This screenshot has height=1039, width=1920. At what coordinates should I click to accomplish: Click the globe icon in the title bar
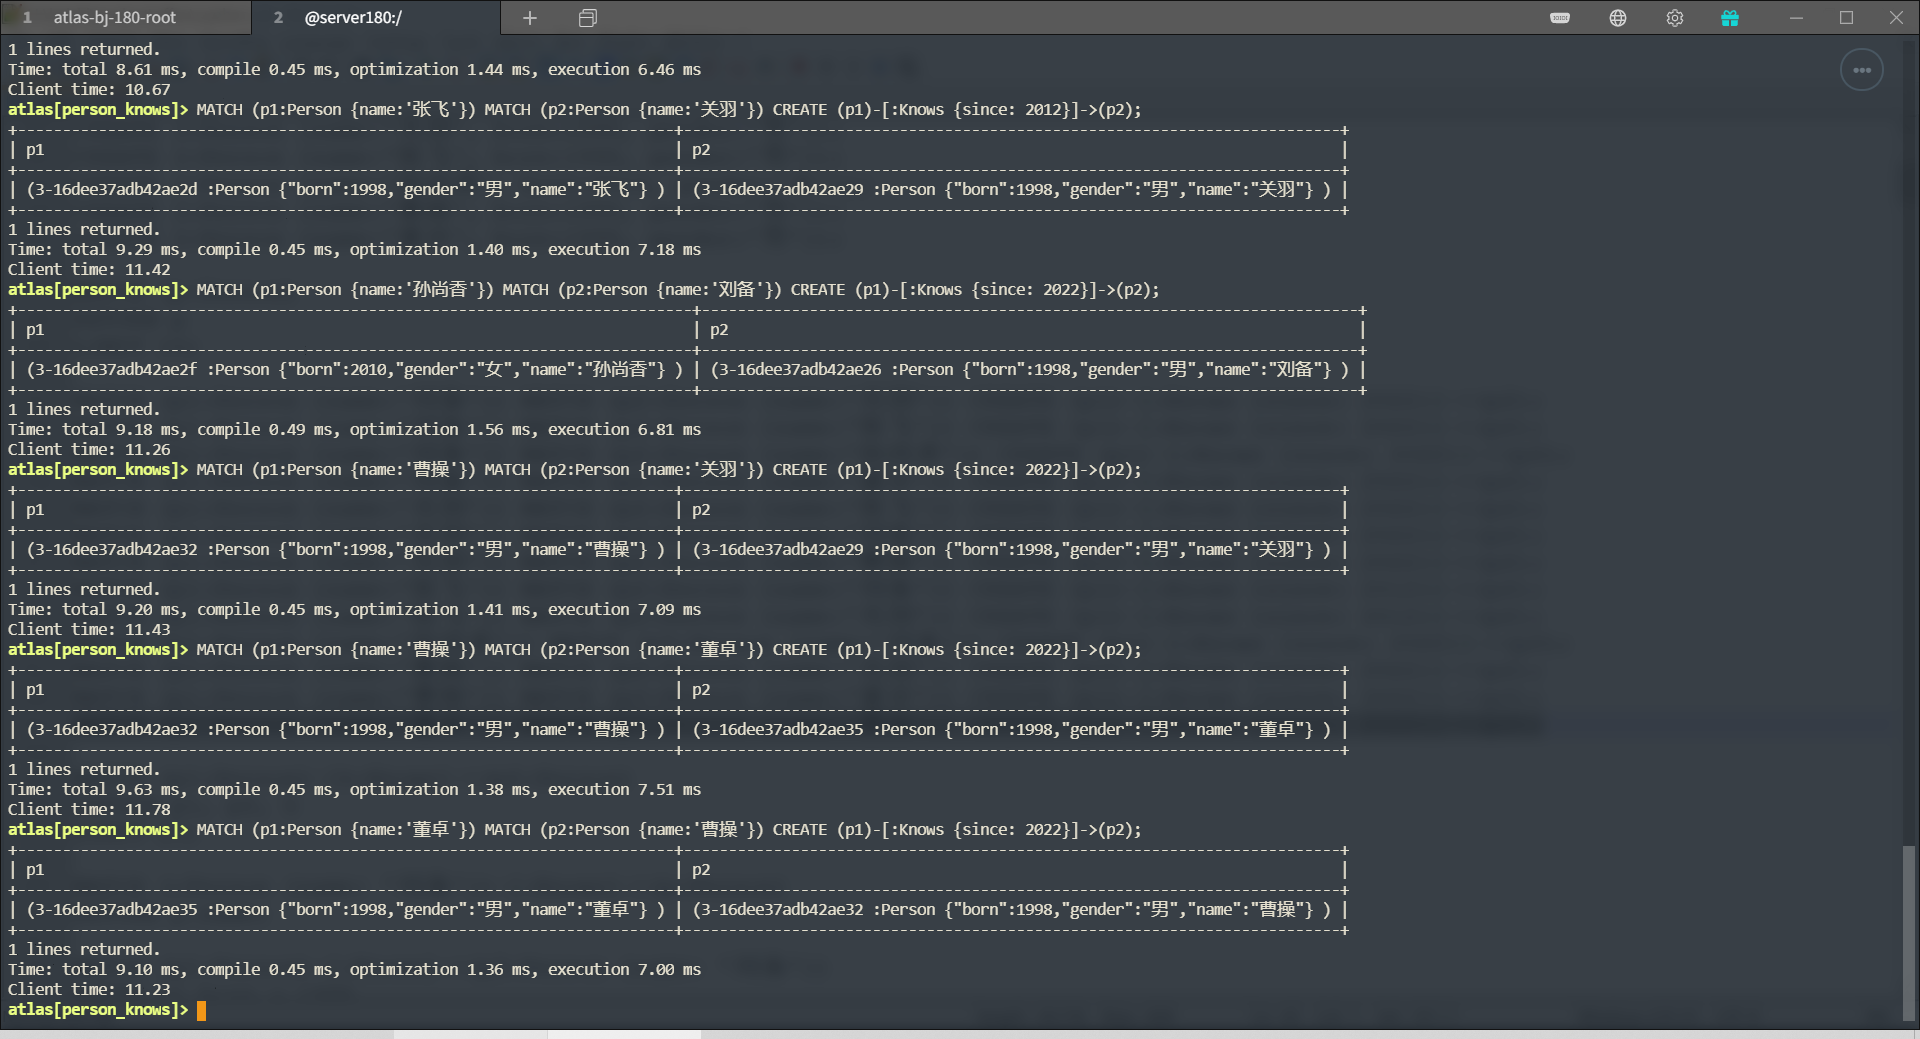tap(1618, 18)
